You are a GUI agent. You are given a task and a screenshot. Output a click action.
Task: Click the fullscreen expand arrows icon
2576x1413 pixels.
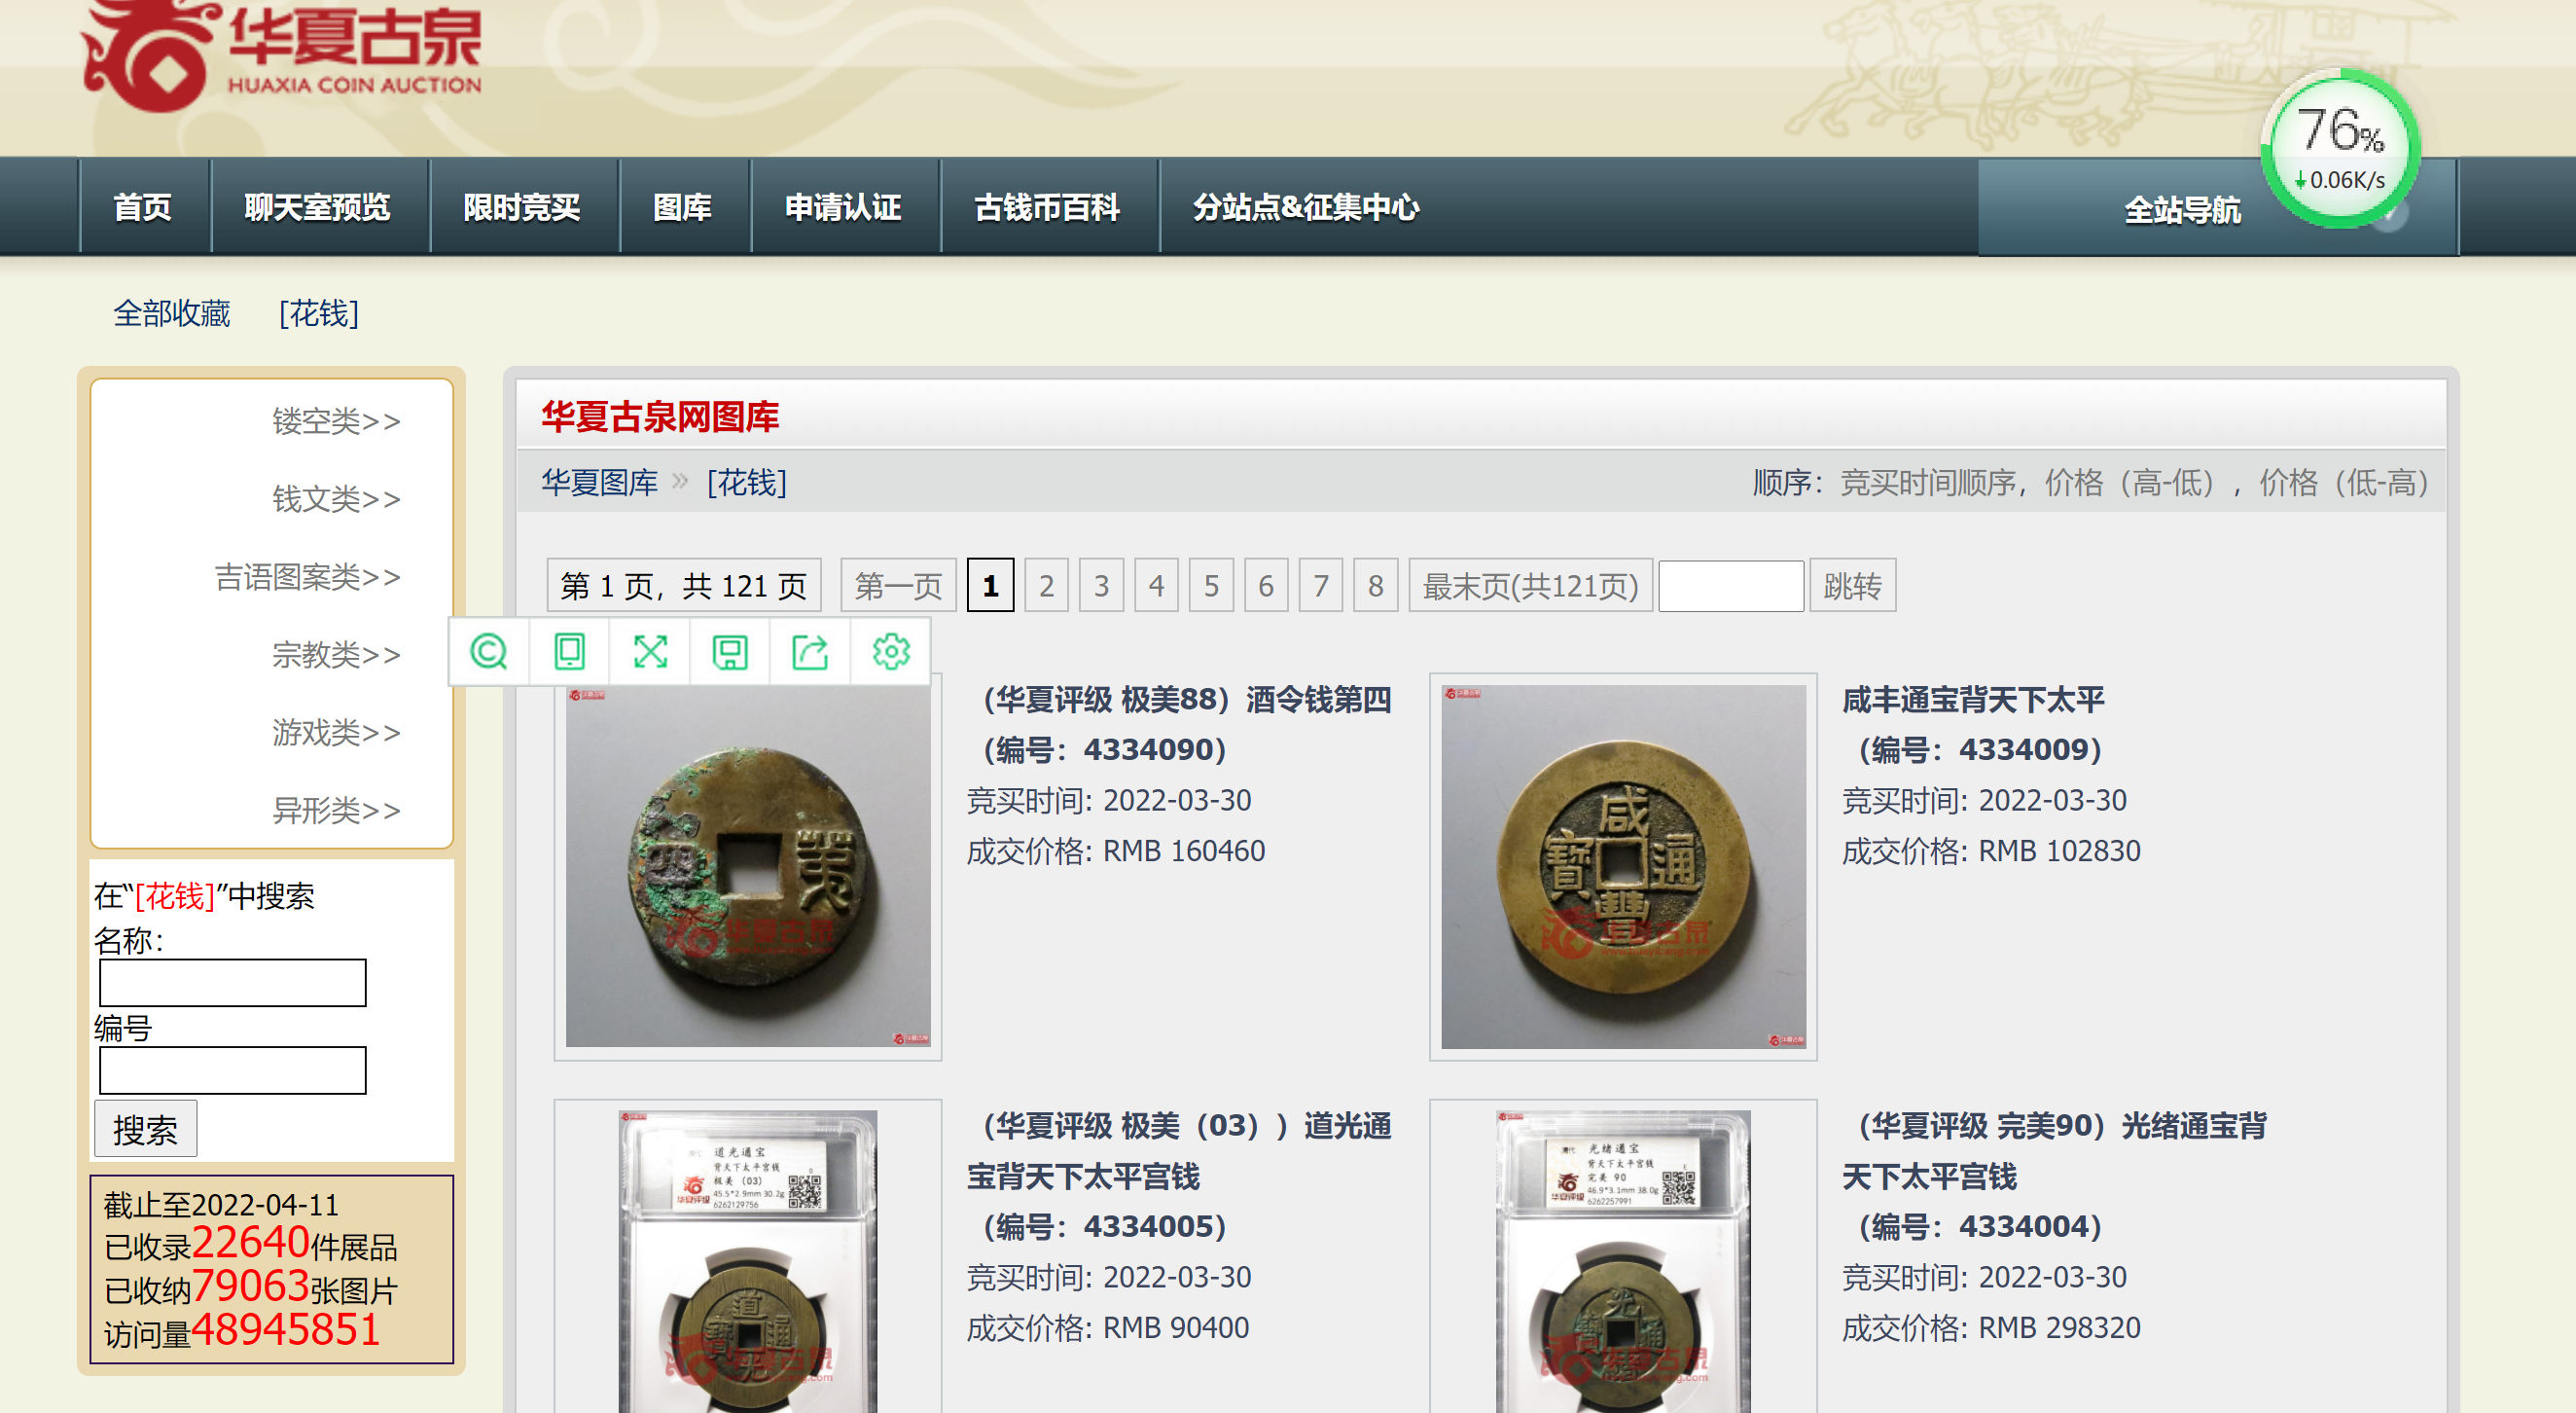650,652
